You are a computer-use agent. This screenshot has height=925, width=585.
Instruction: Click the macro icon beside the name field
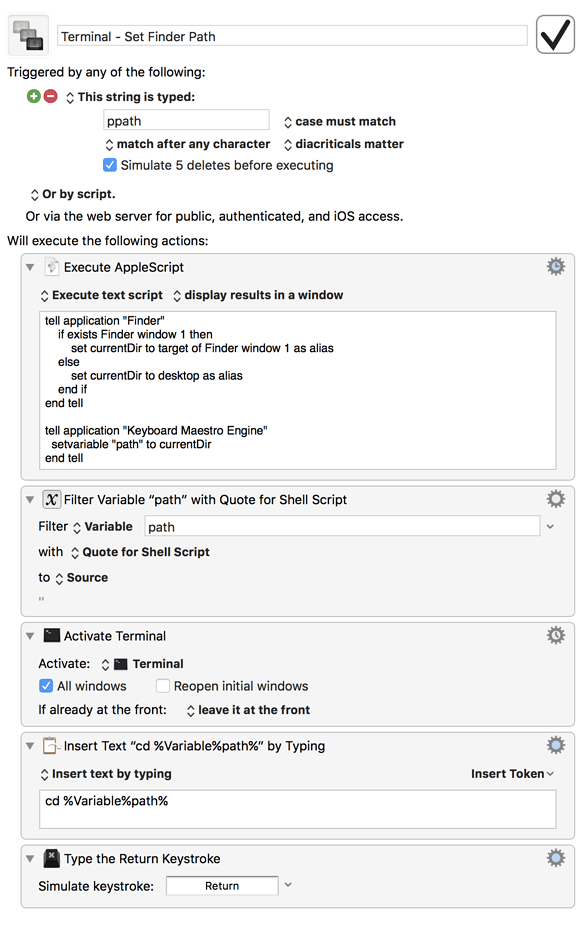pos(29,35)
